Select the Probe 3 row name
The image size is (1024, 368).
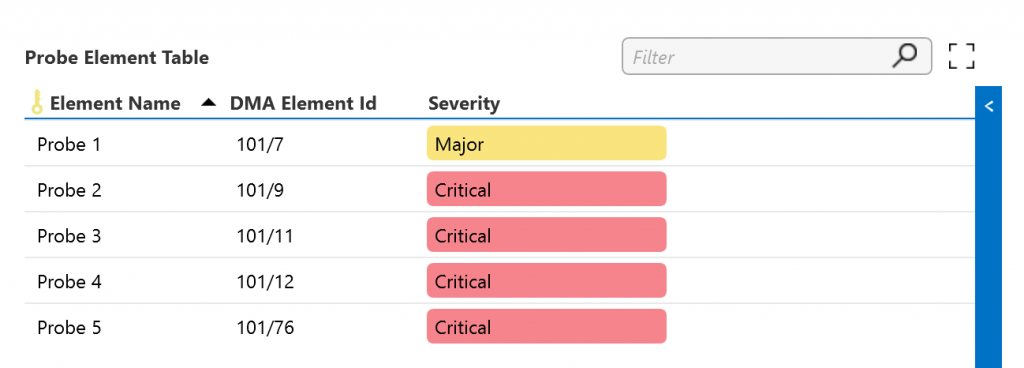[69, 236]
